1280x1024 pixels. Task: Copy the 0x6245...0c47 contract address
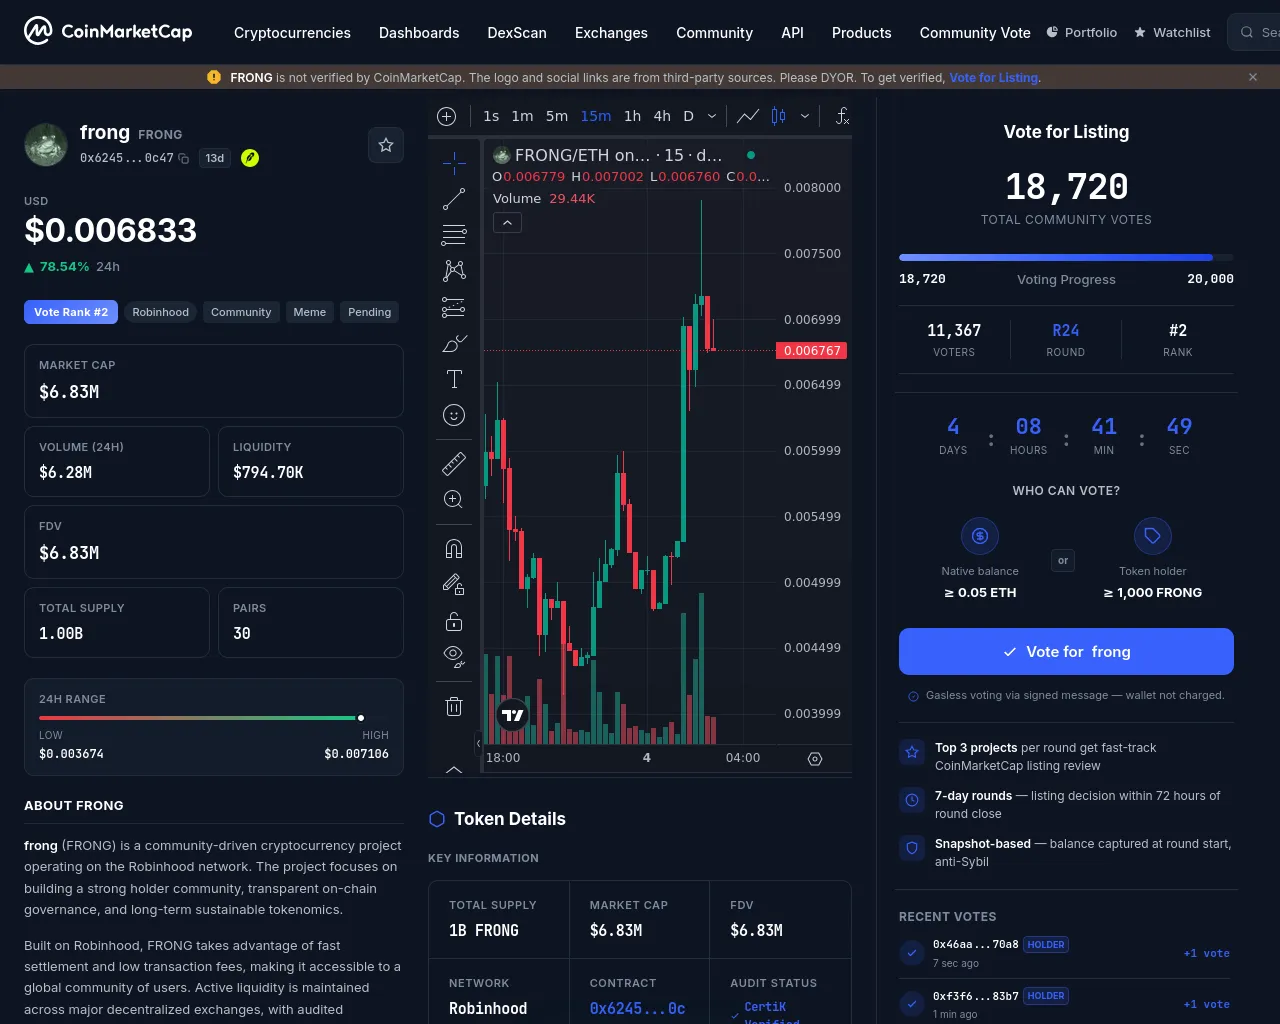pos(183,158)
